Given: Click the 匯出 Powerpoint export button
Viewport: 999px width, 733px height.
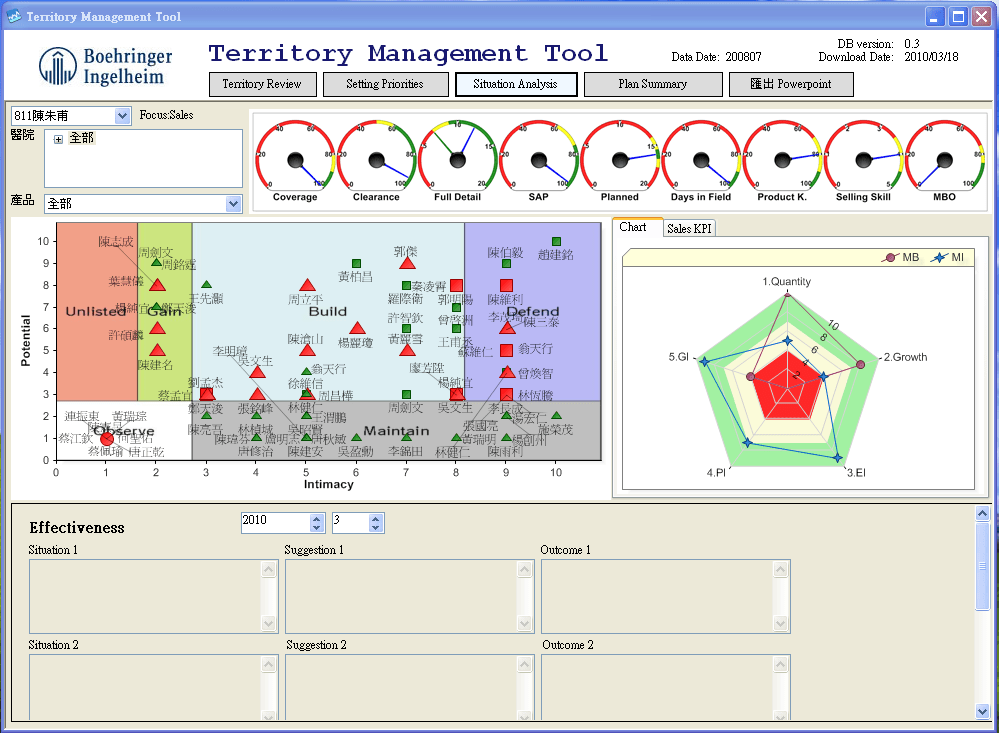Looking at the screenshot, I should [x=791, y=84].
